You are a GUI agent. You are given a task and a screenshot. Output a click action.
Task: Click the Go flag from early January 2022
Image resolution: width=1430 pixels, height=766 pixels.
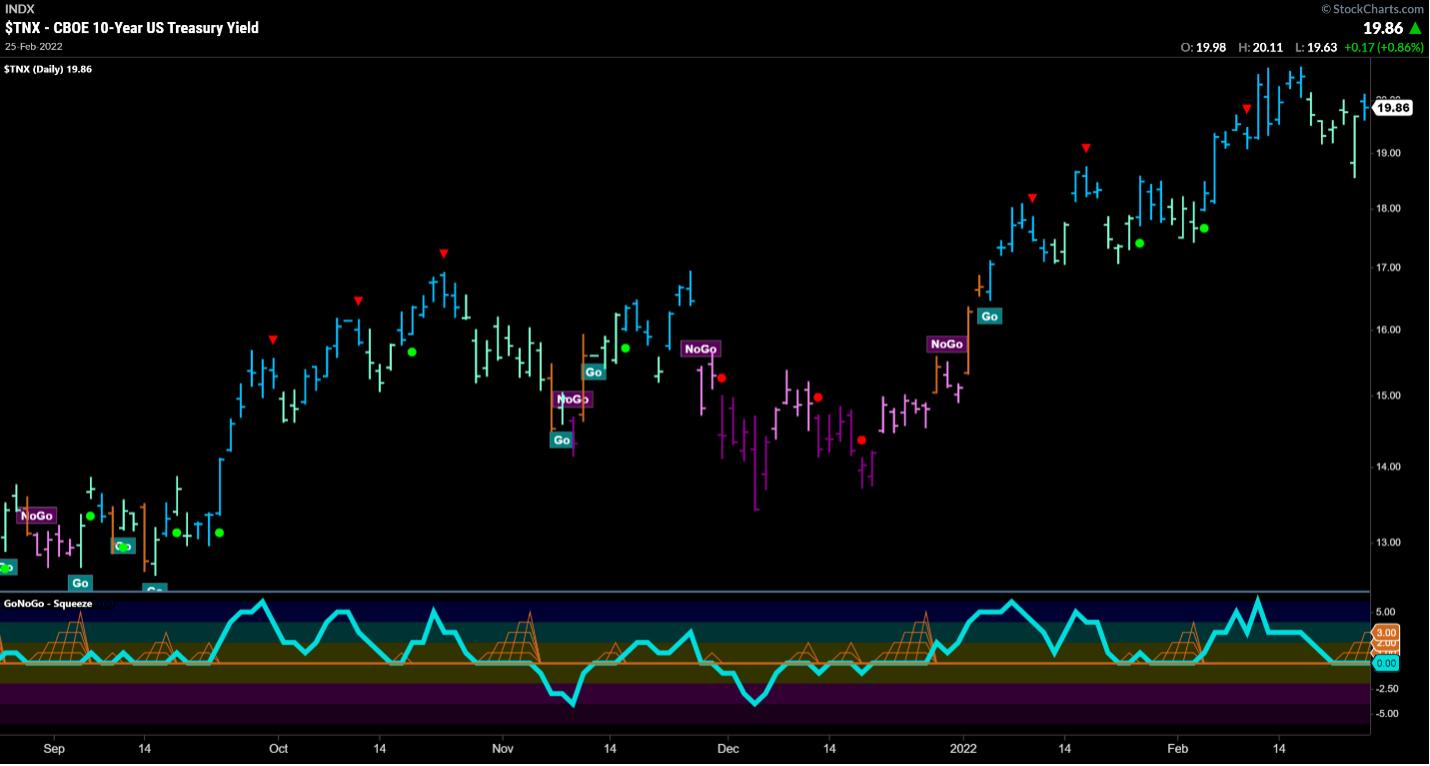coord(989,316)
